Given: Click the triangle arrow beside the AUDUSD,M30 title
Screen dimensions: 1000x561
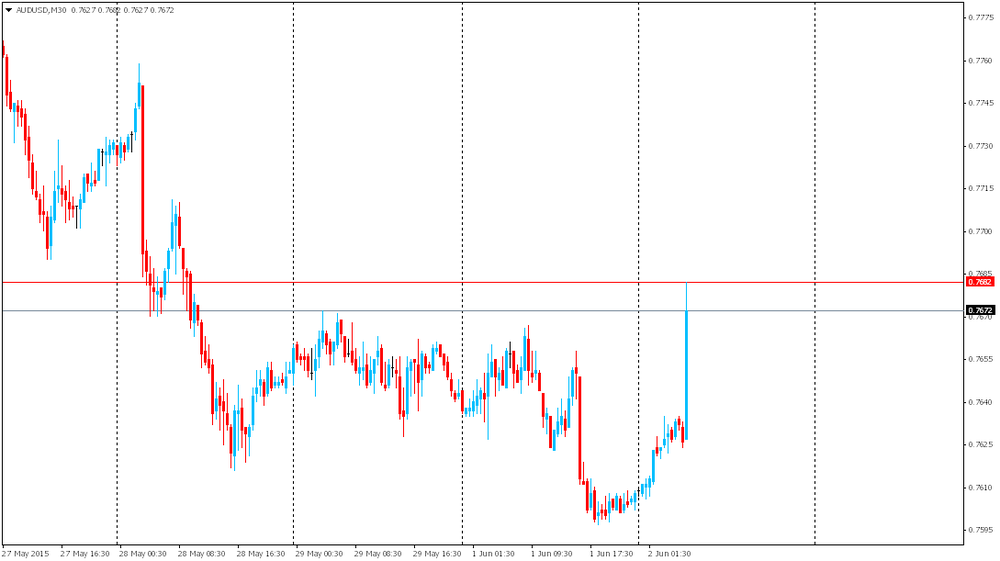Looking at the screenshot, I should click(x=8, y=10).
